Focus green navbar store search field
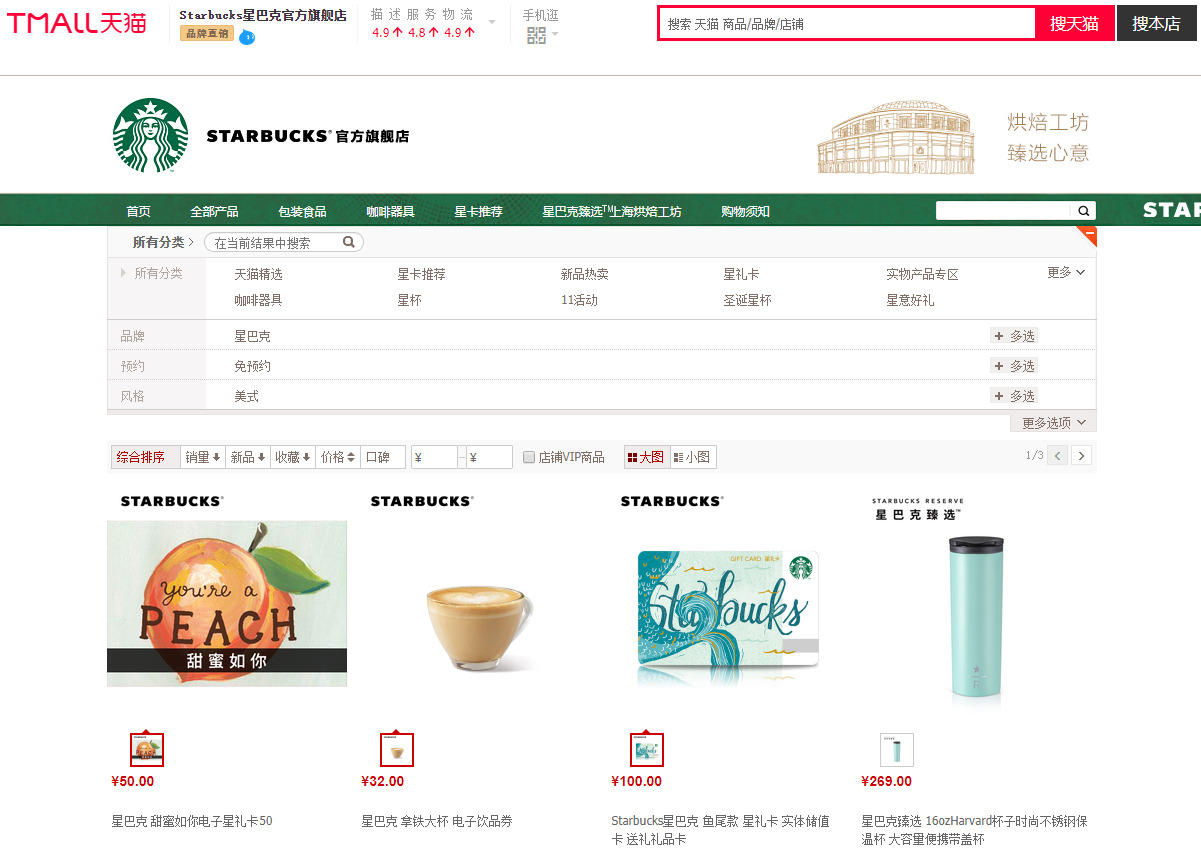Image resolution: width=1201 pixels, height=862 pixels. [x=1003, y=211]
